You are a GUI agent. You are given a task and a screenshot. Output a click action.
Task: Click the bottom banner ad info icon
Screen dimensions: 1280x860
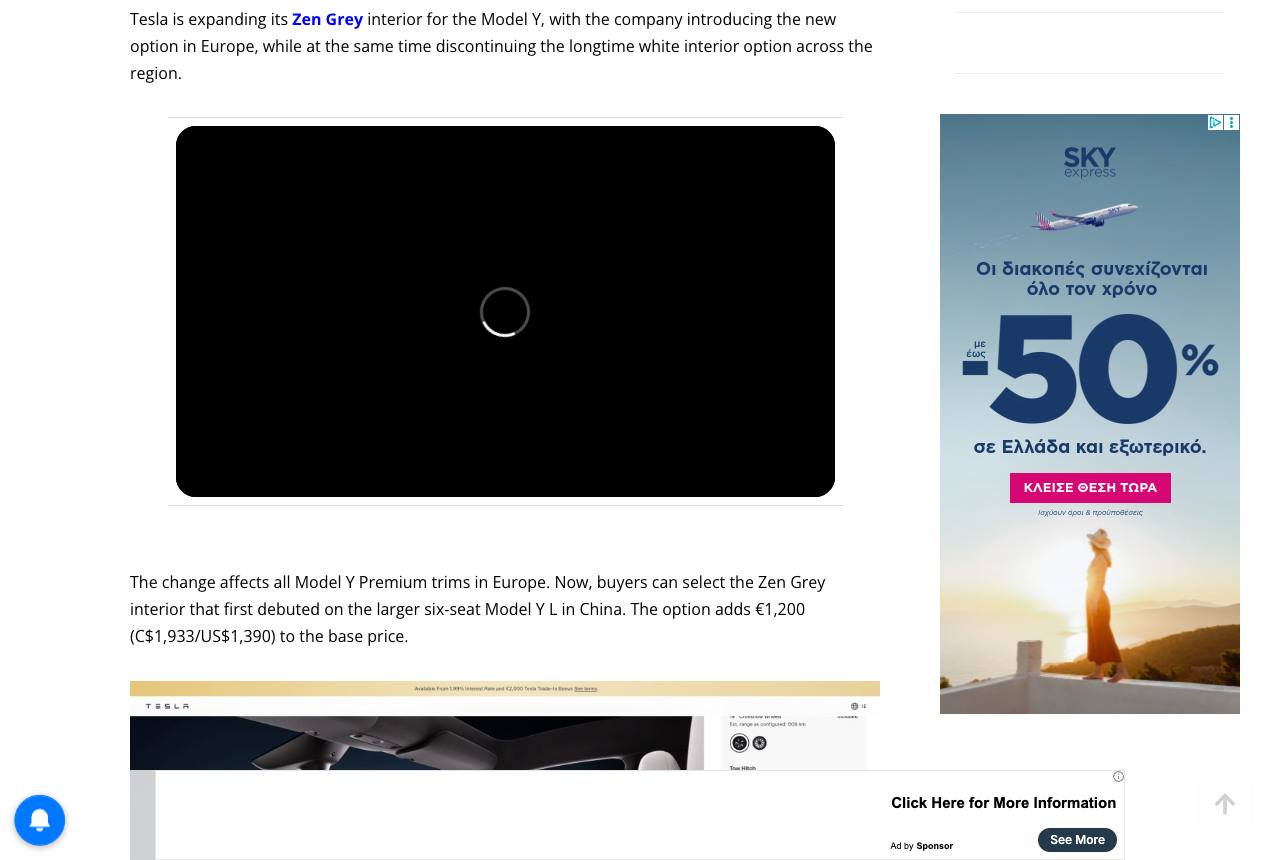click(1118, 777)
